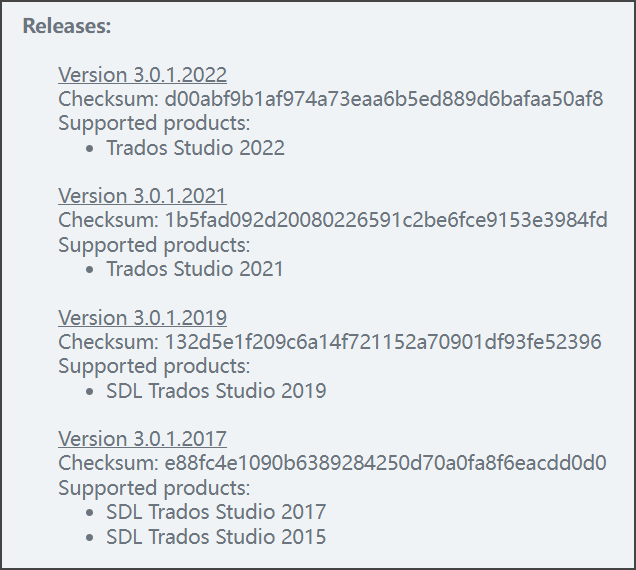Image resolution: width=636 pixels, height=570 pixels.
Task: Click the Releases heading
Action: coord(67,26)
